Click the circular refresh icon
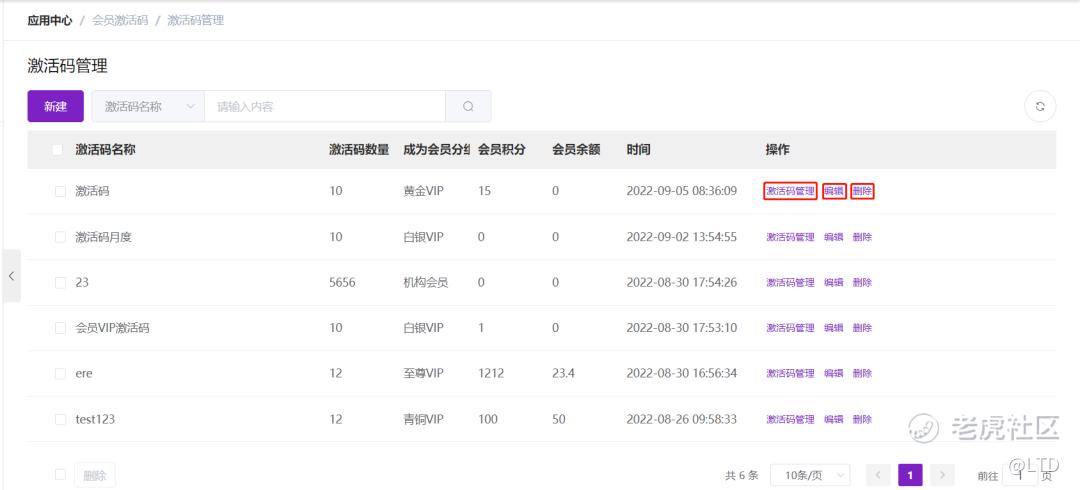The image size is (1080, 490). click(x=1040, y=106)
